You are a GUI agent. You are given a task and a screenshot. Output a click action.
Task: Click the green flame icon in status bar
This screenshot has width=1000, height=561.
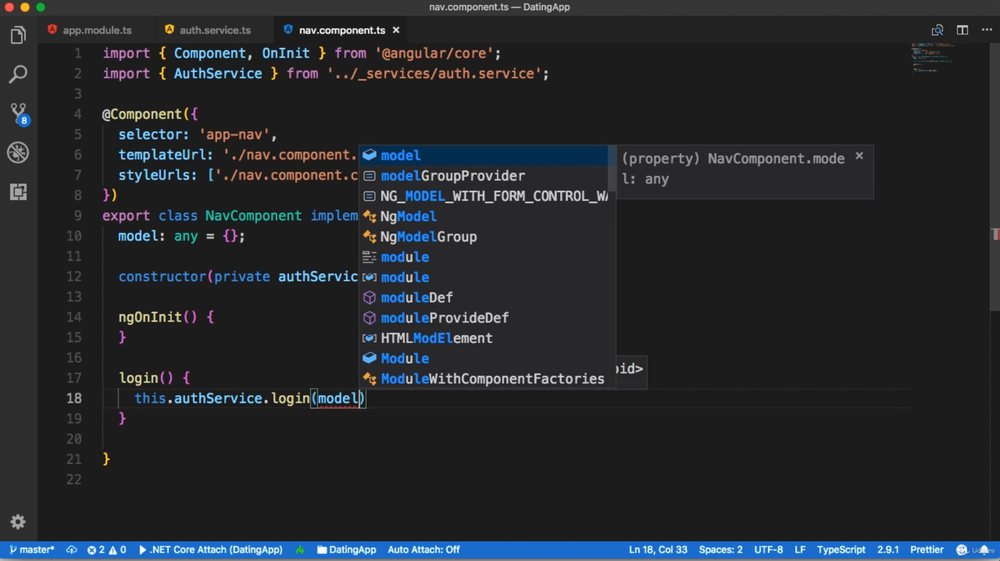pyautogui.click(x=300, y=550)
